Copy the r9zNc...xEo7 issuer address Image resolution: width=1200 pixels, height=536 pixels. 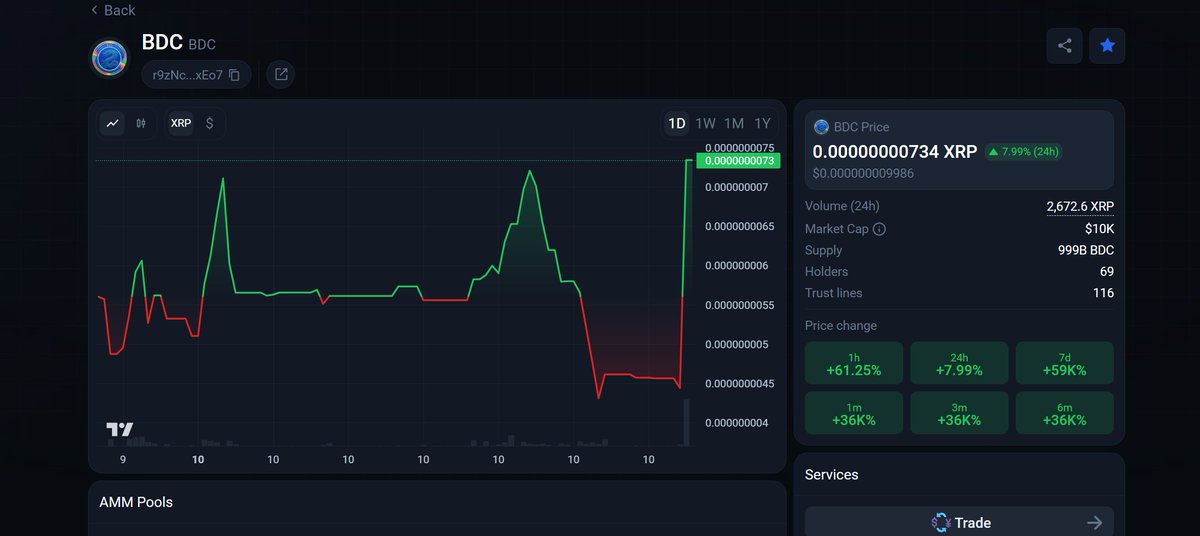pyautogui.click(x=234, y=75)
